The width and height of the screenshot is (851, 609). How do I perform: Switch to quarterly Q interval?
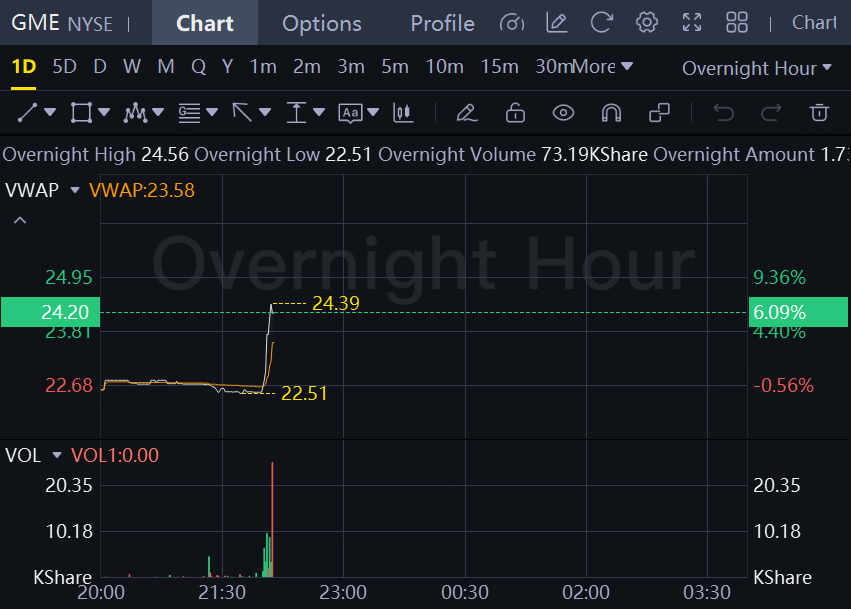tap(199, 67)
